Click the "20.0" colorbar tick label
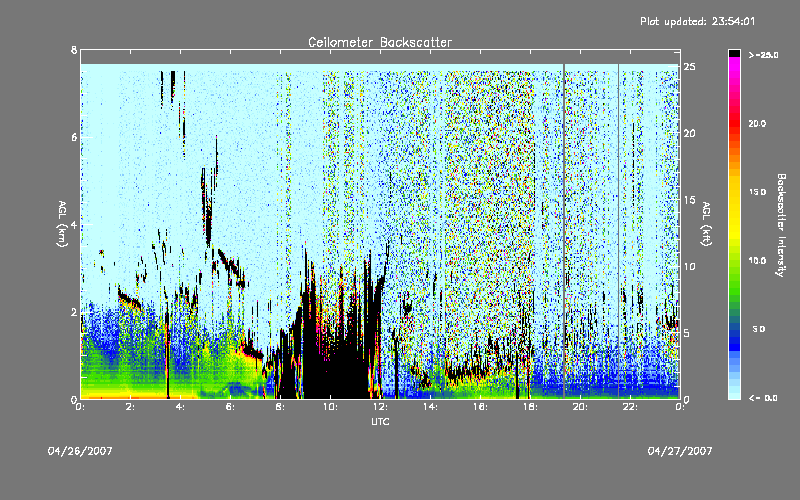Image resolution: width=800 pixels, height=500 pixels. coord(758,123)
